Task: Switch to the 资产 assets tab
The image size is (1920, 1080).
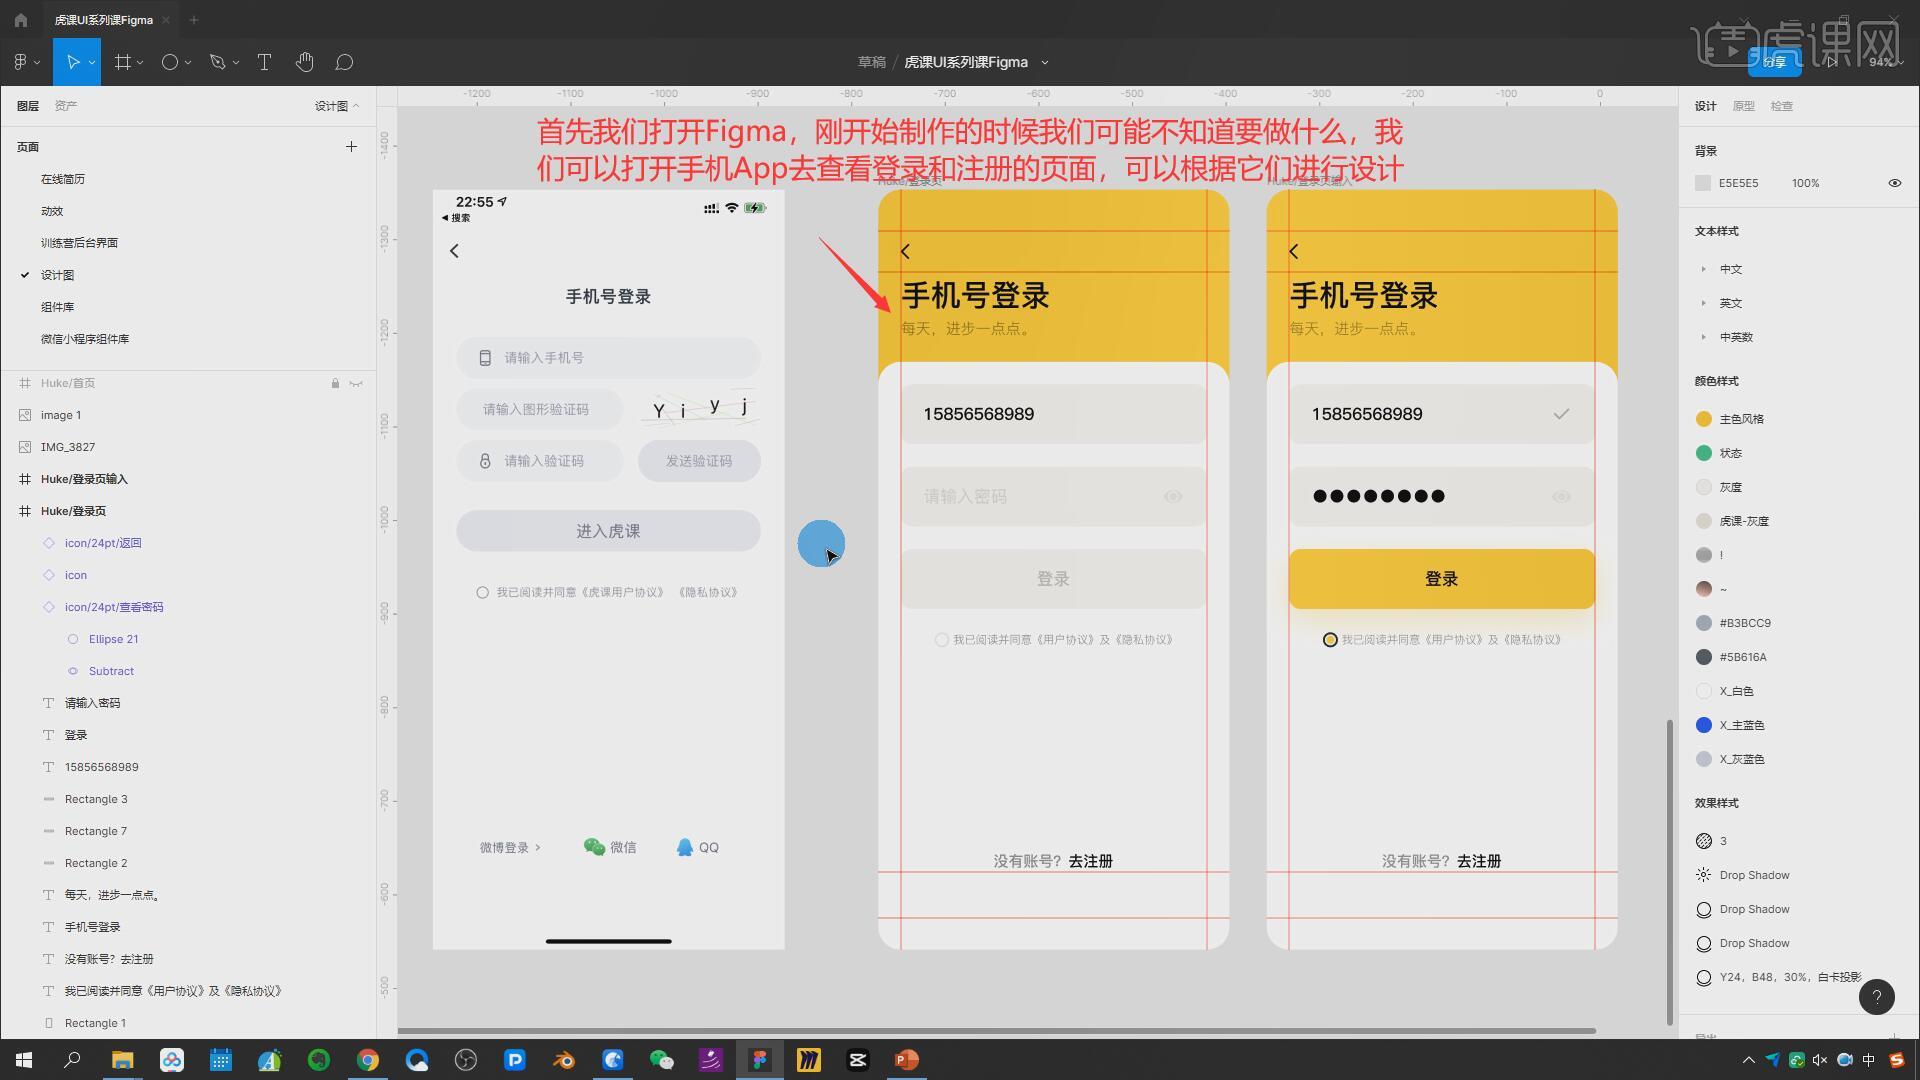Action: click(x=66, y=106)
